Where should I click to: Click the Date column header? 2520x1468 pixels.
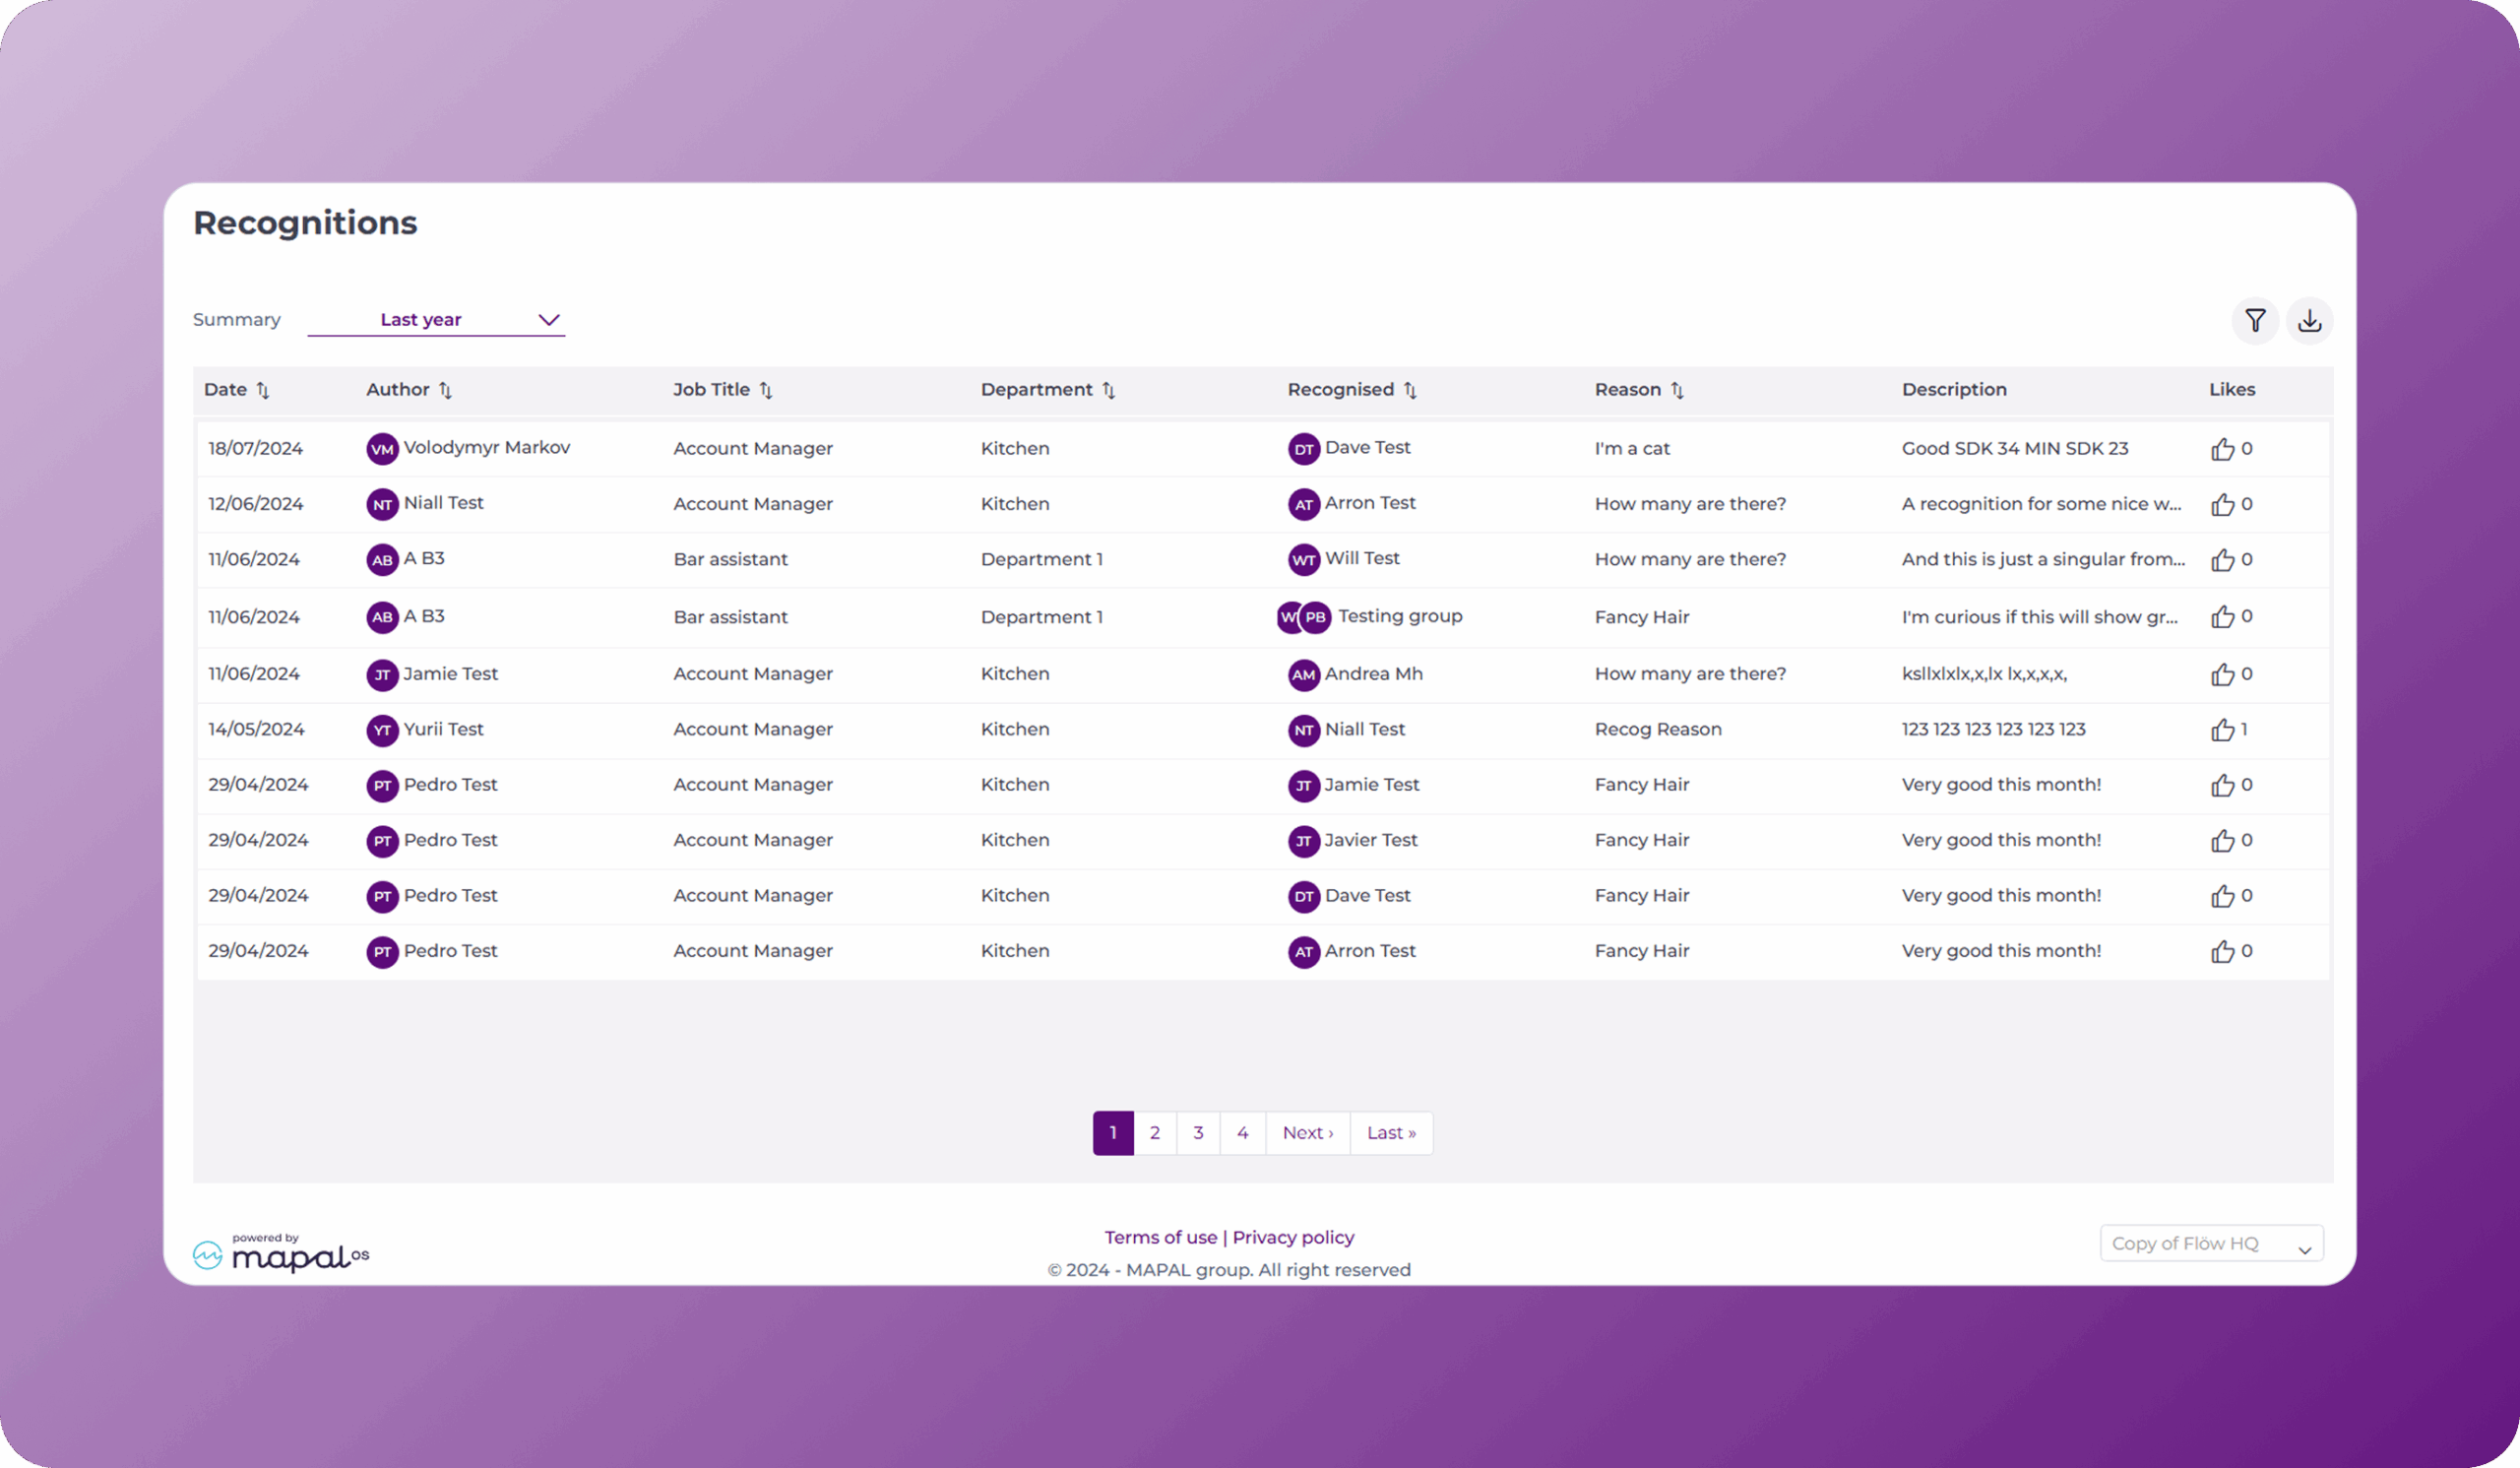[225, 389]
